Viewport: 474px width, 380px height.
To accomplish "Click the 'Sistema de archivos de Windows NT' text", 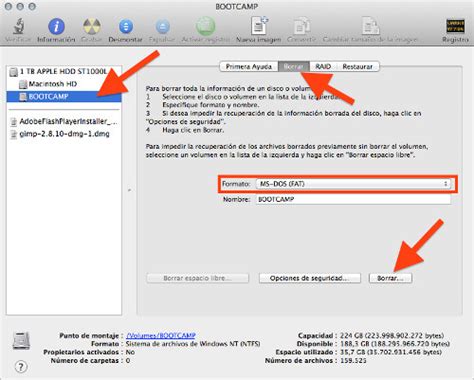I will pyautogui.click(x=193, y=344).
